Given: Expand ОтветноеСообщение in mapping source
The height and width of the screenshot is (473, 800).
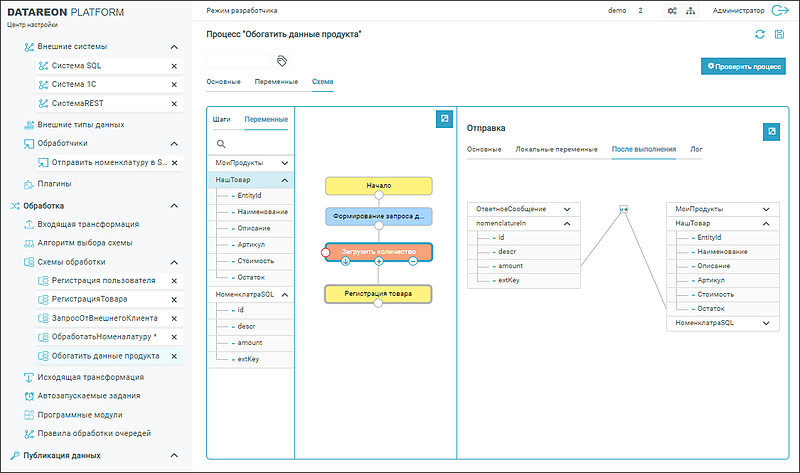Looking at the screenshot, I should (x=567, y=209).
